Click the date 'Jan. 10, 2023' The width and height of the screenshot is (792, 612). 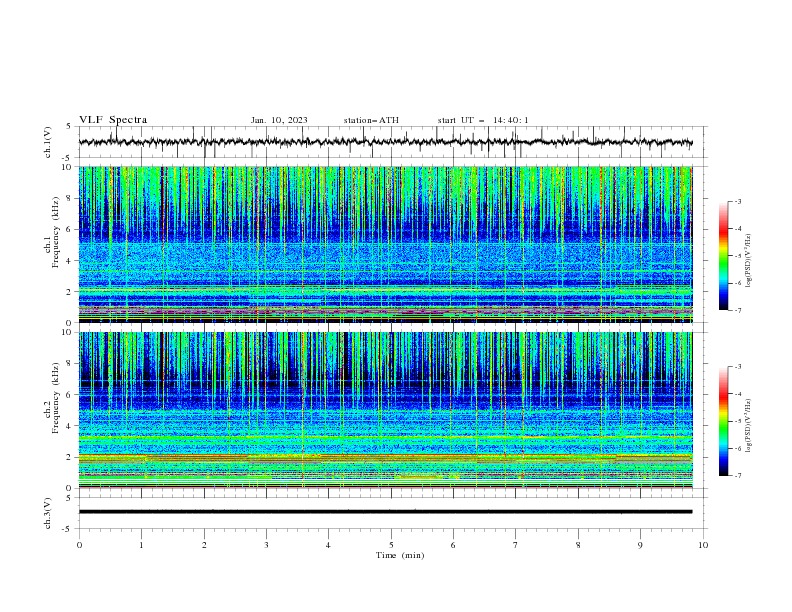pyautogui.click(x=279, y=120)
